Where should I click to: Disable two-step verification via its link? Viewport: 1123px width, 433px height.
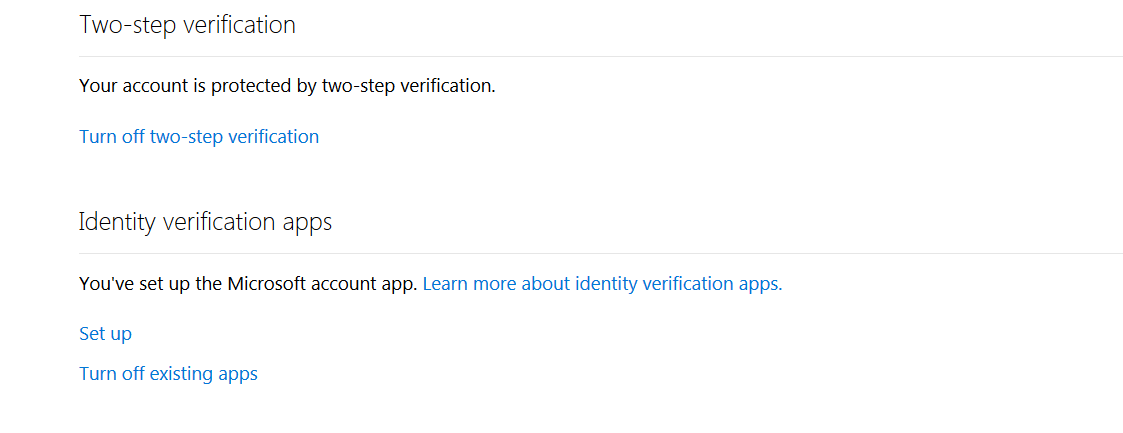click(199, 137)
